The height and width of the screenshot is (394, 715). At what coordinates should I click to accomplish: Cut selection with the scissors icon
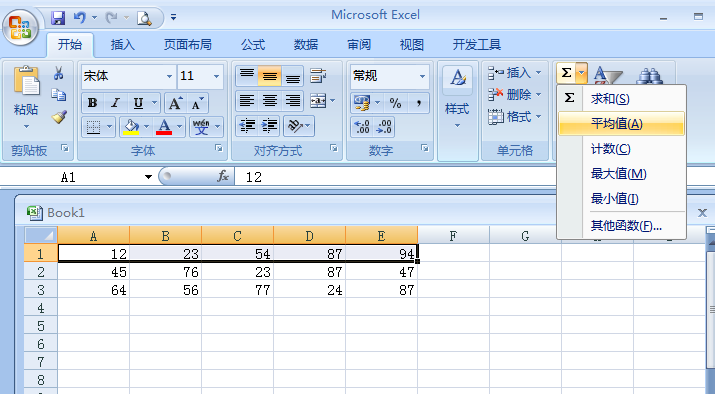click(x=58, y=73)
